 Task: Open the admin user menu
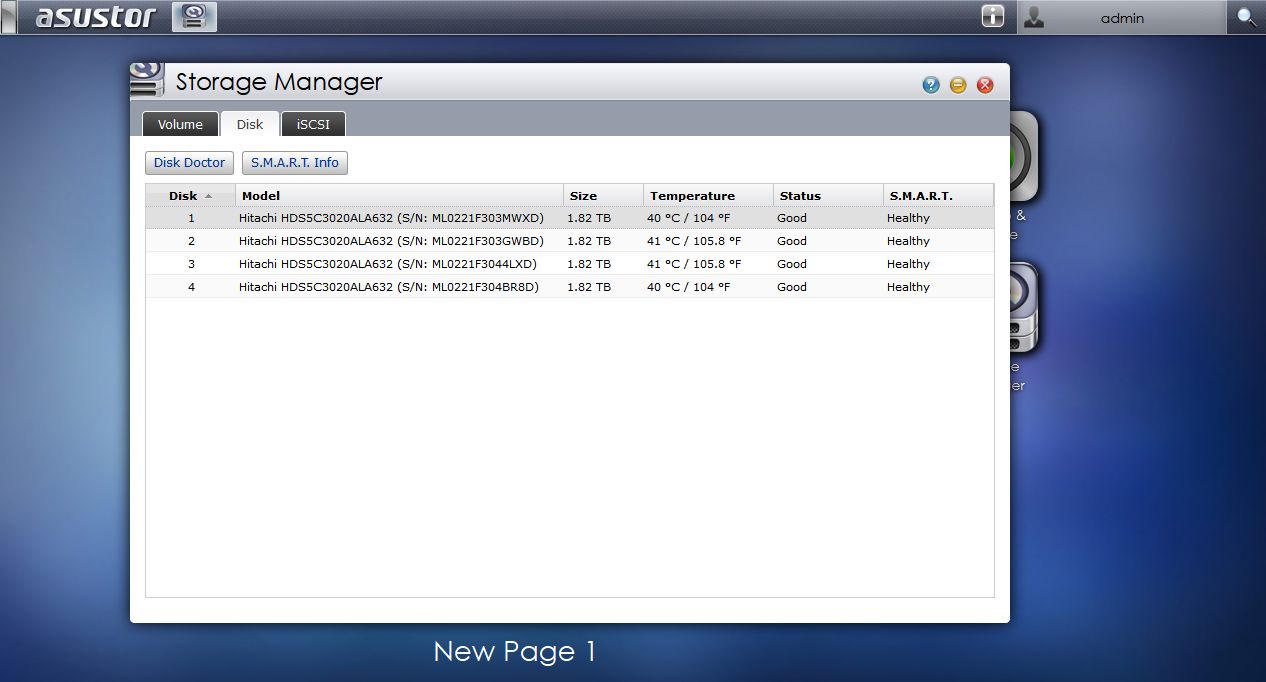(1121, 18)
